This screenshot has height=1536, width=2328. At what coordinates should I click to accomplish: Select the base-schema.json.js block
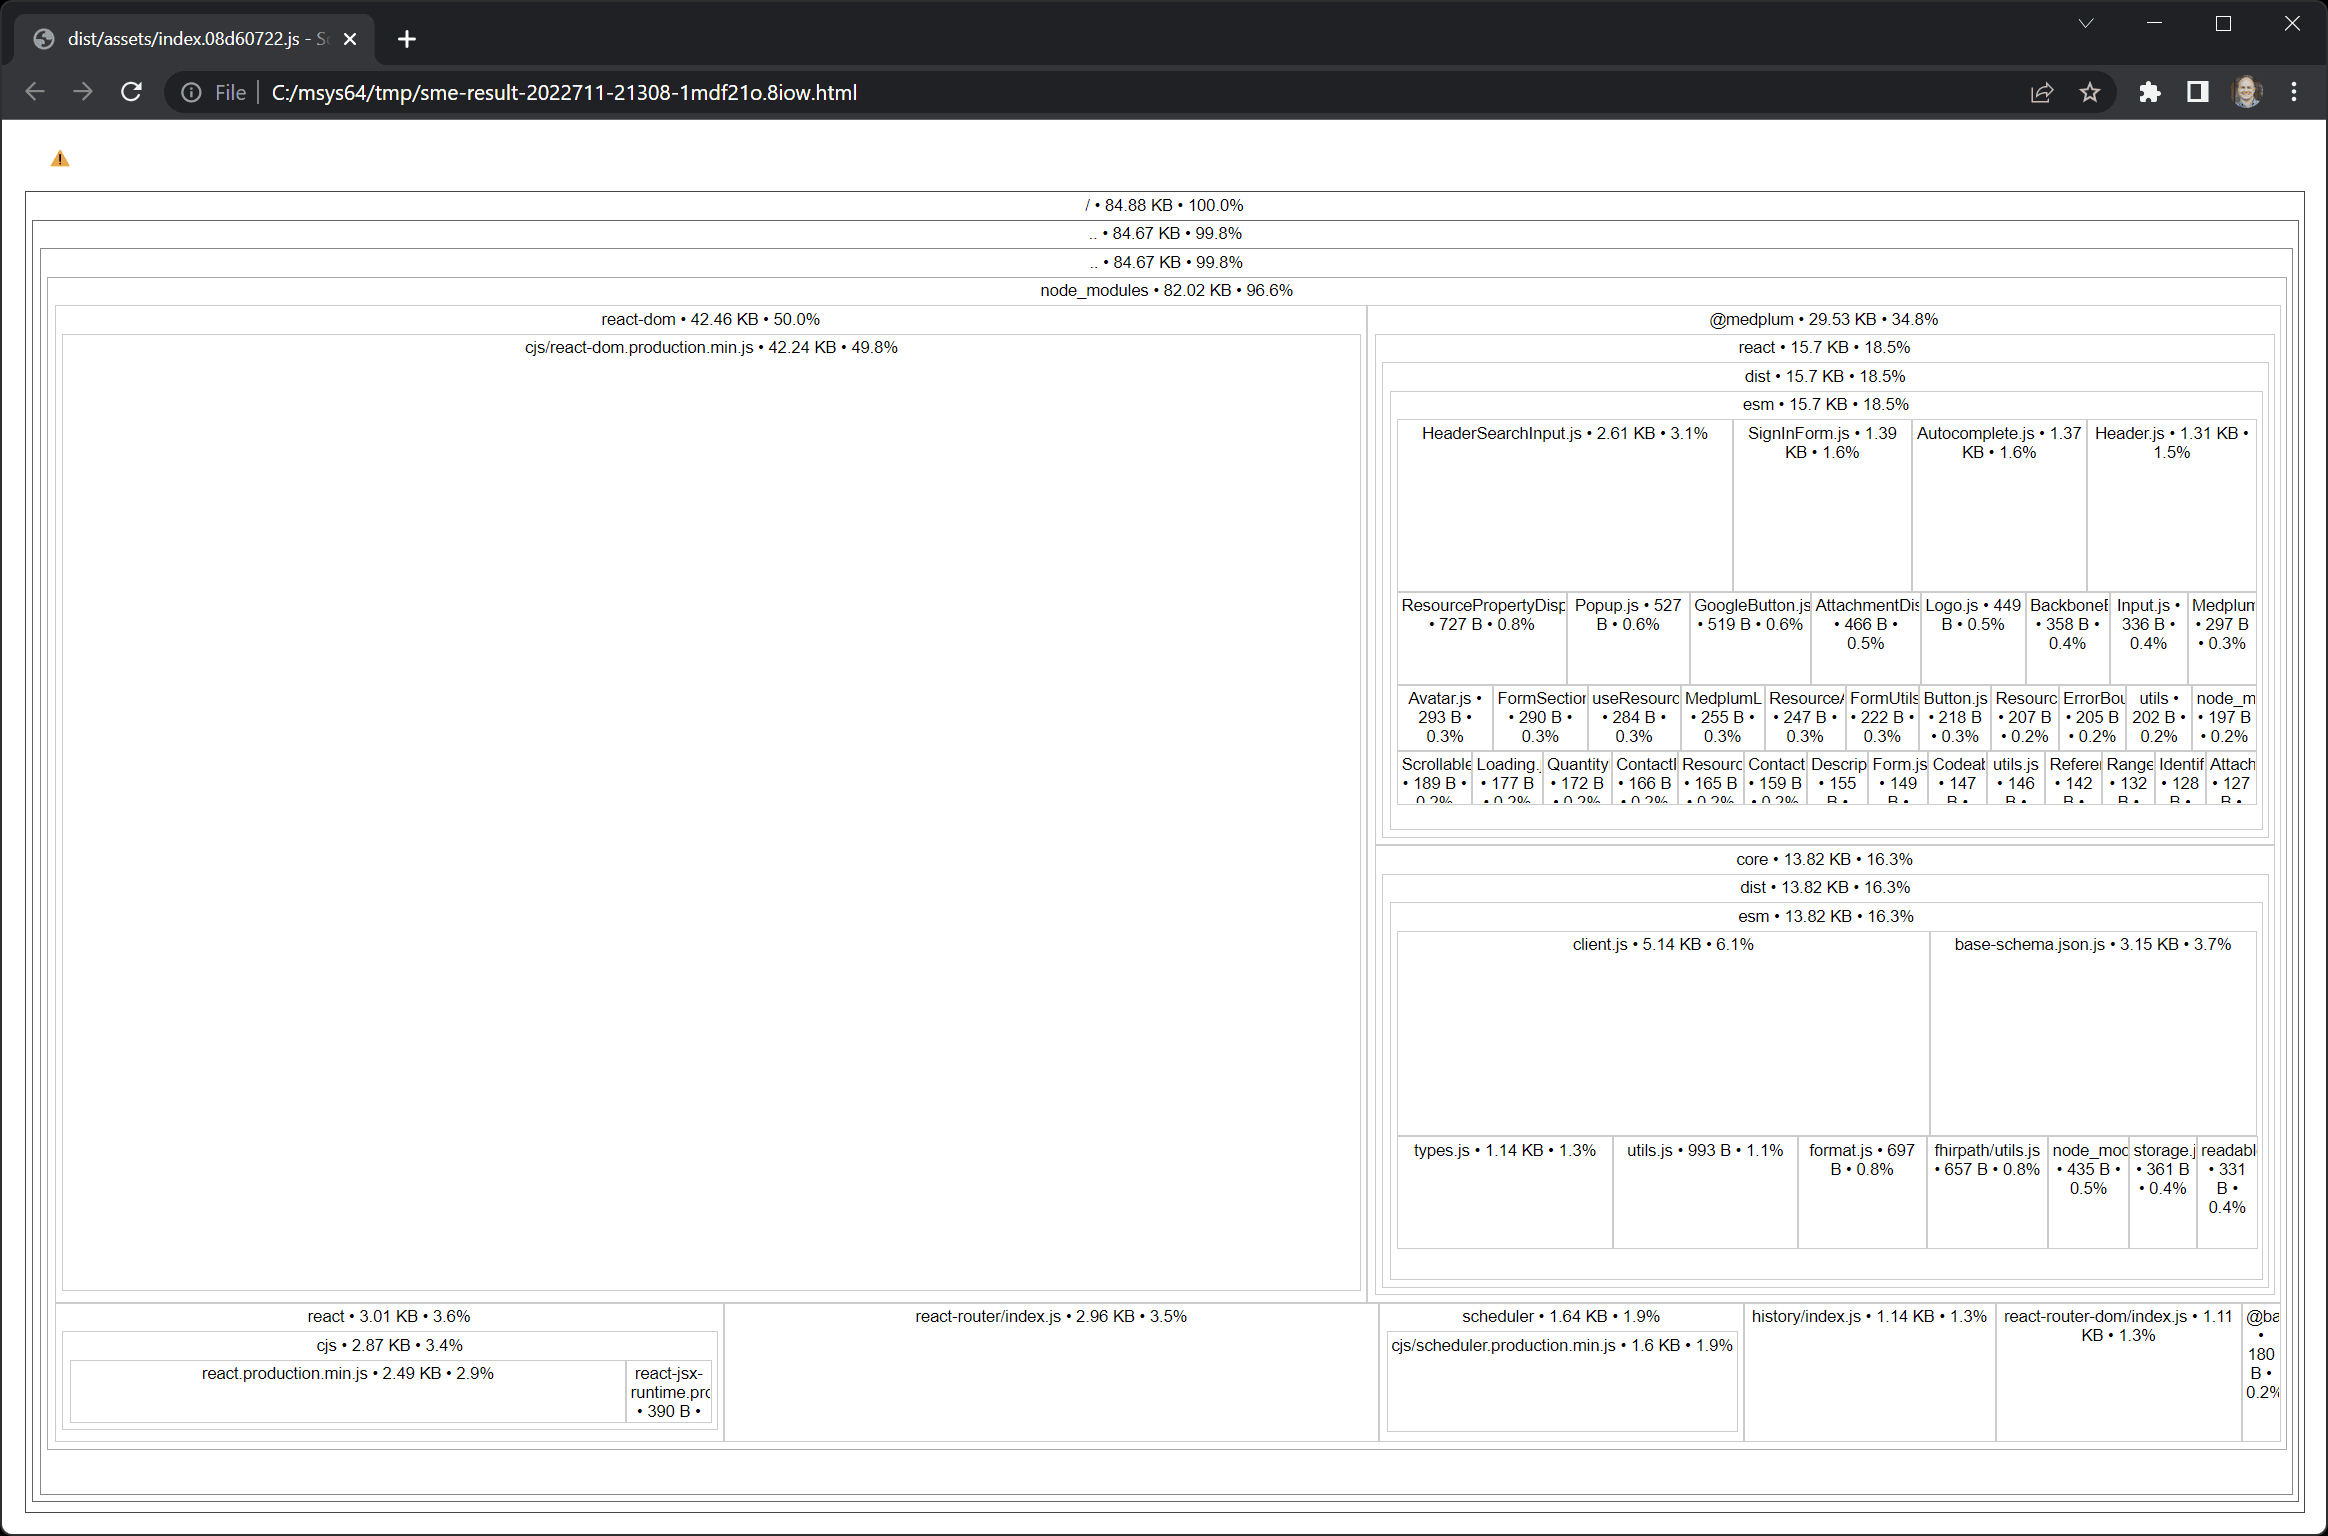pos(2092,1035)
